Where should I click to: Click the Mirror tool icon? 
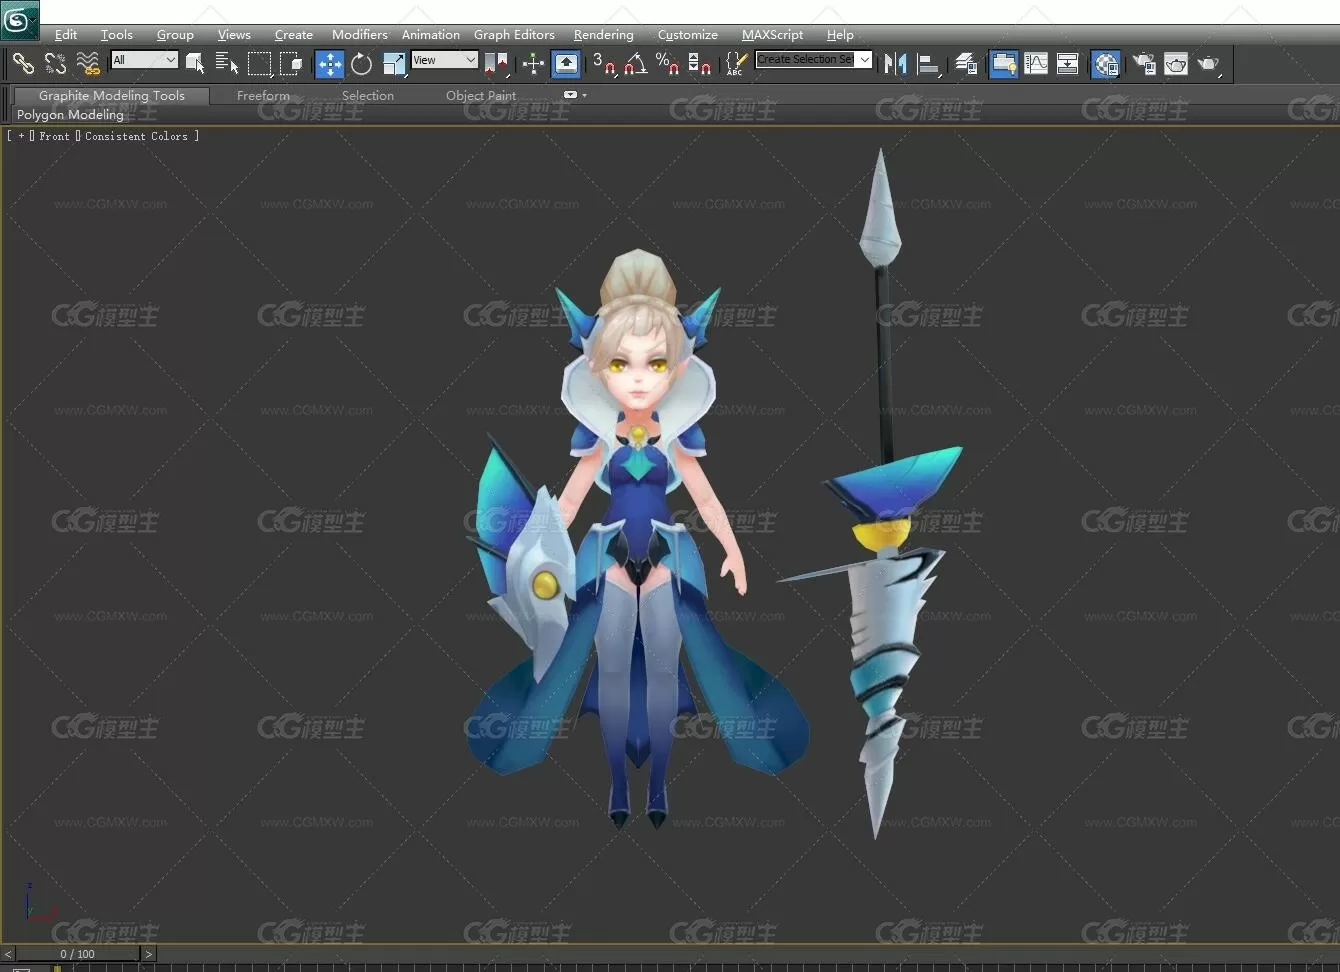[x=895, y=64]
